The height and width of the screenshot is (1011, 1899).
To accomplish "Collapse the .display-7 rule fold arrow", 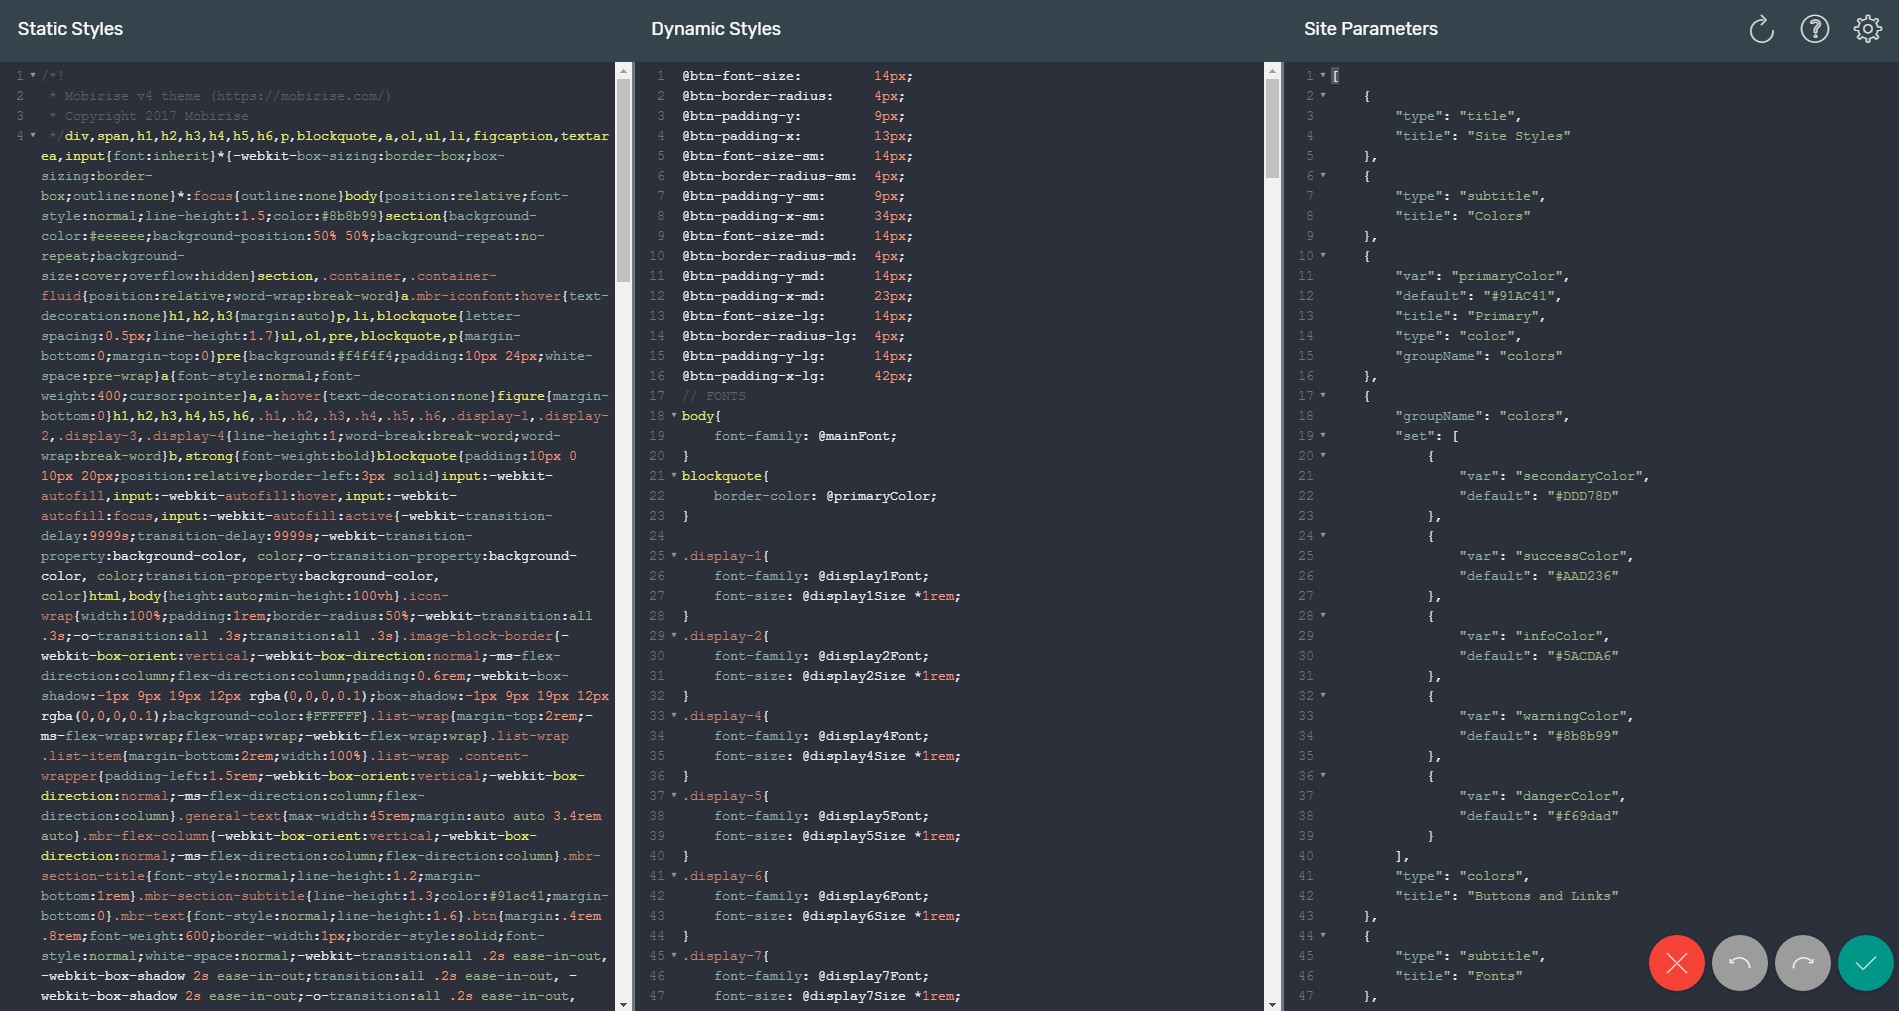I will pos(673,955).
